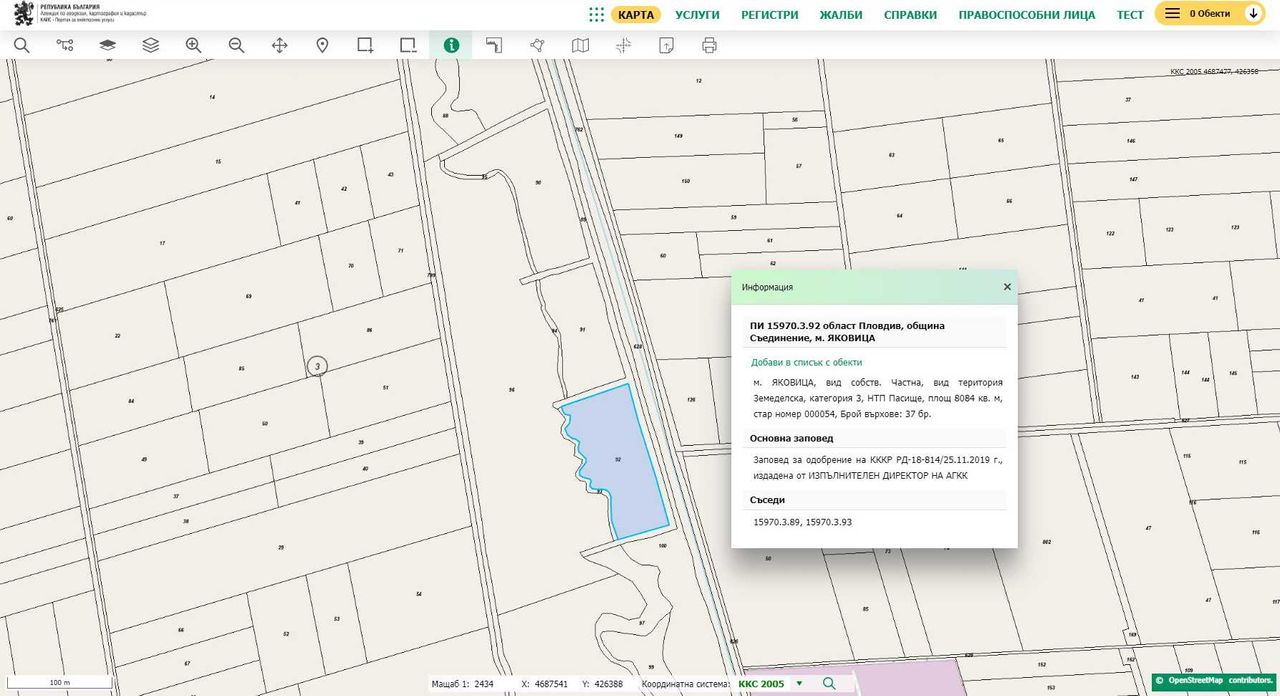Zoom in on the map
The width and height of the screenshot is (1280, 696).
pyautogui.click(x=193, y=45)
